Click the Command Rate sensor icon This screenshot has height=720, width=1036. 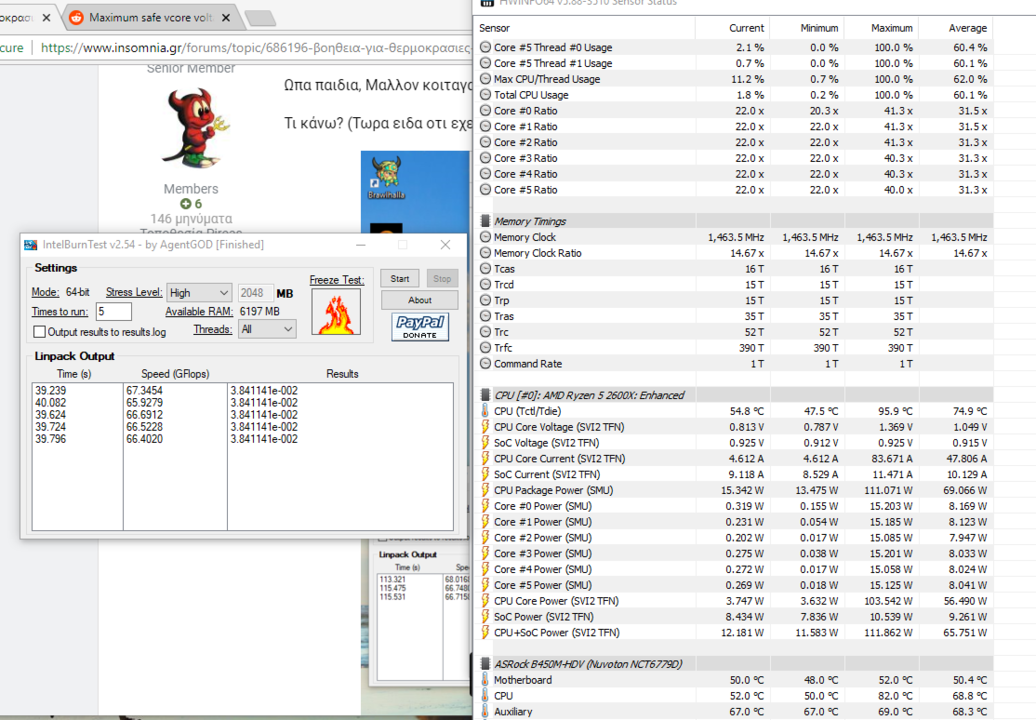(486, 364)
